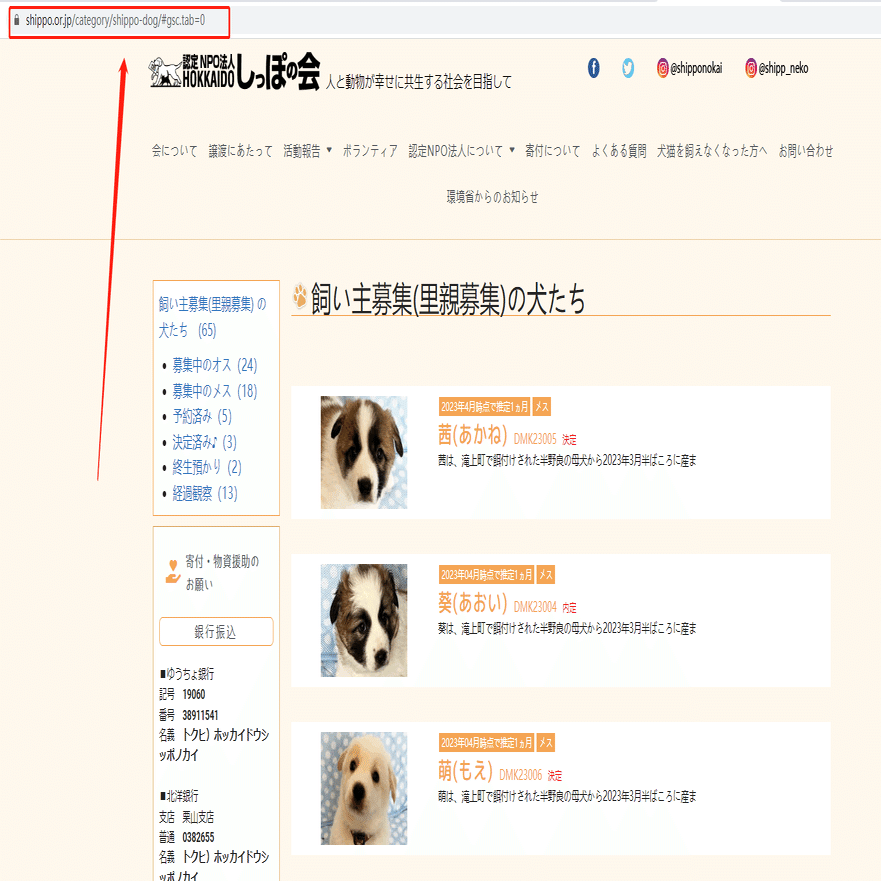
Task: Click メス tag on 萌 entry
Action: click(546, 743)
